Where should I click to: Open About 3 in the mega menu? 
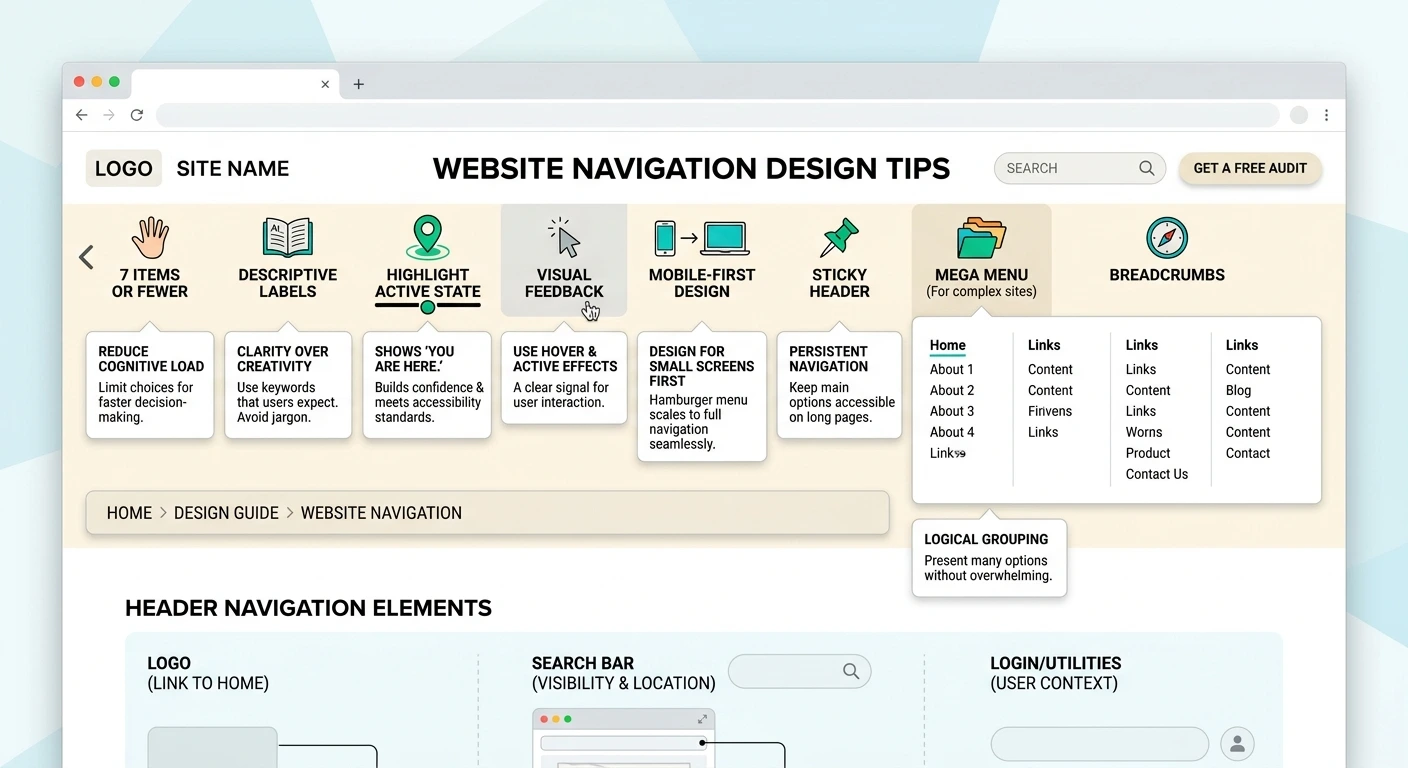(x=952, y=411)
